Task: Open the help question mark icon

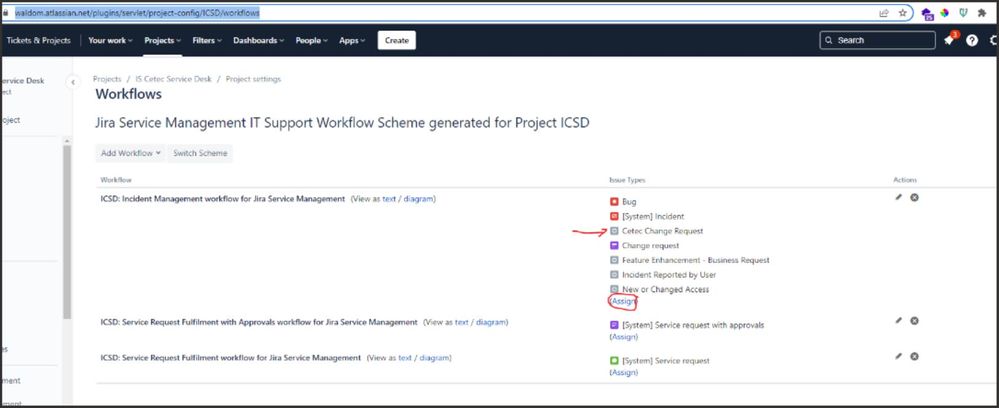Action: pos(972,40)
